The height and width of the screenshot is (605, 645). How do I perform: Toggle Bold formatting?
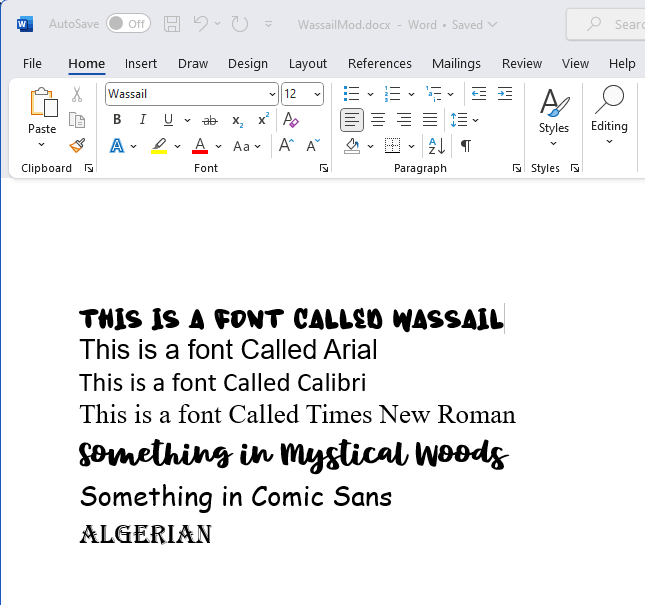[x=117, y=120]
